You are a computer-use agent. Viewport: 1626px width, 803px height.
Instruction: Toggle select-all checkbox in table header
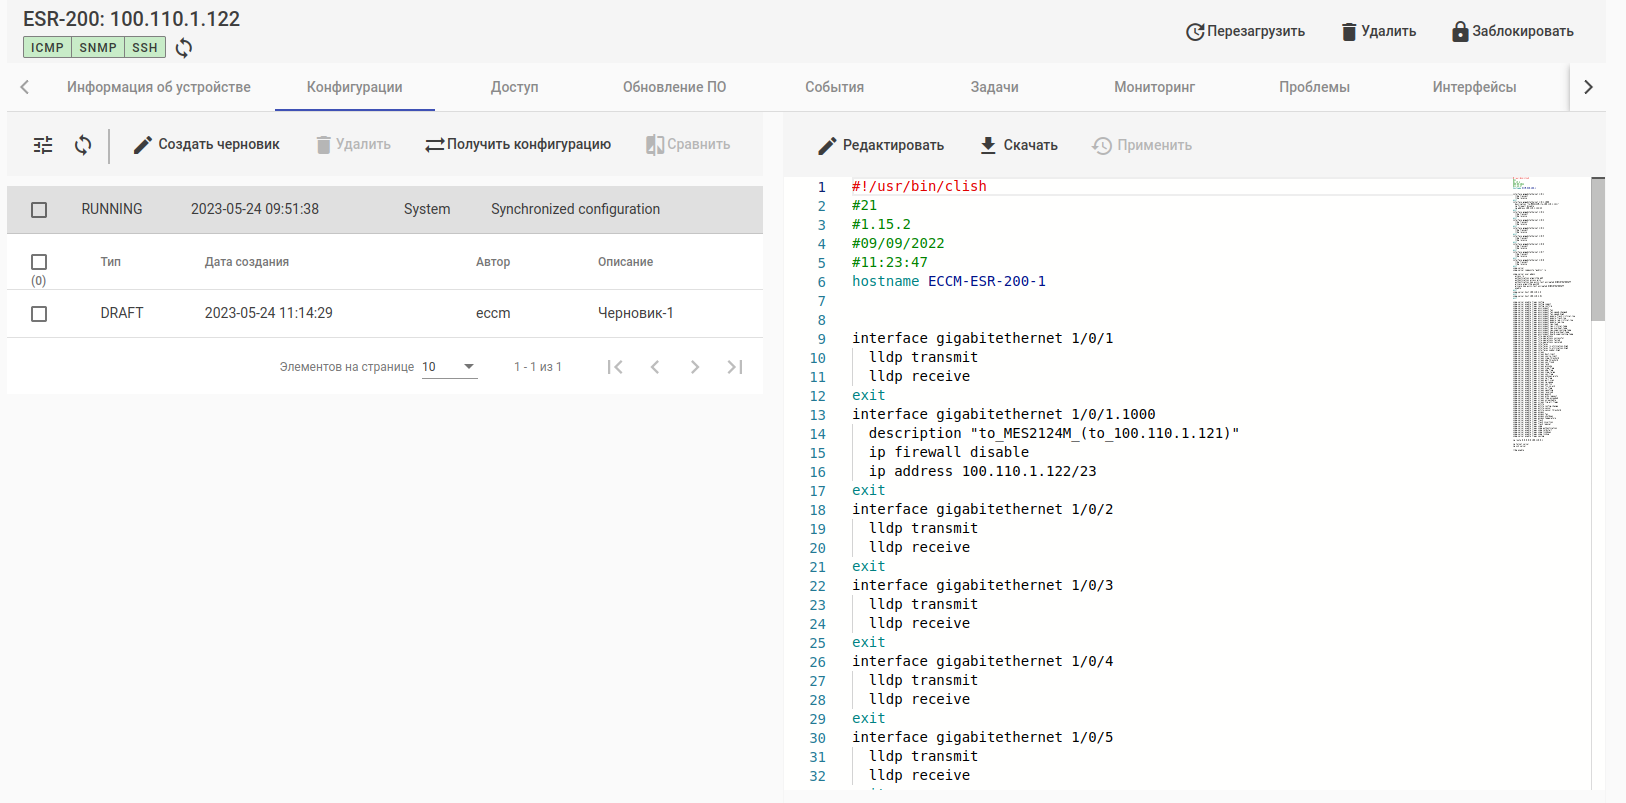(39, 262)
